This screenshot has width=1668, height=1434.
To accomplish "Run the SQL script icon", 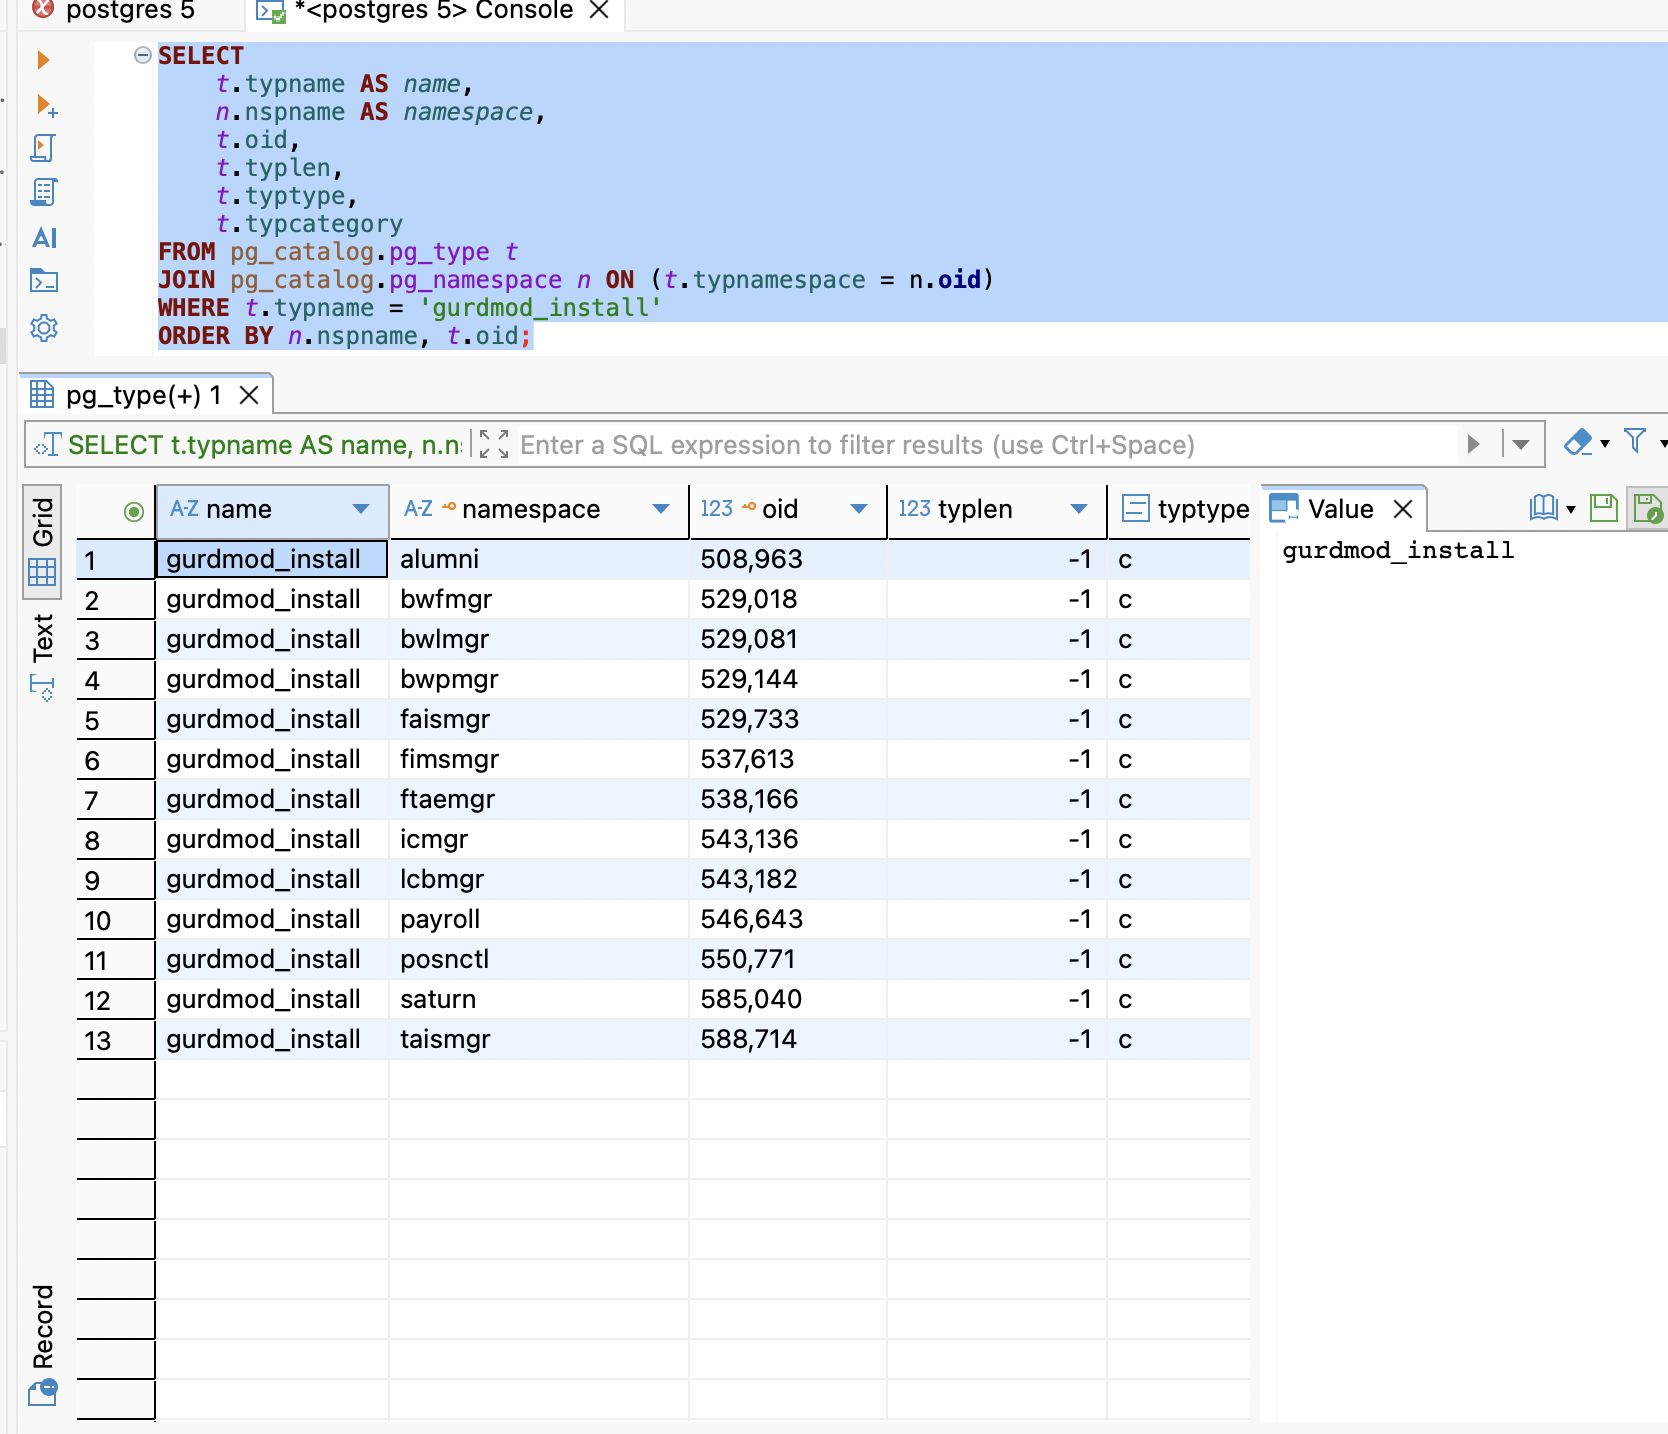I will (x=43, y=148).
